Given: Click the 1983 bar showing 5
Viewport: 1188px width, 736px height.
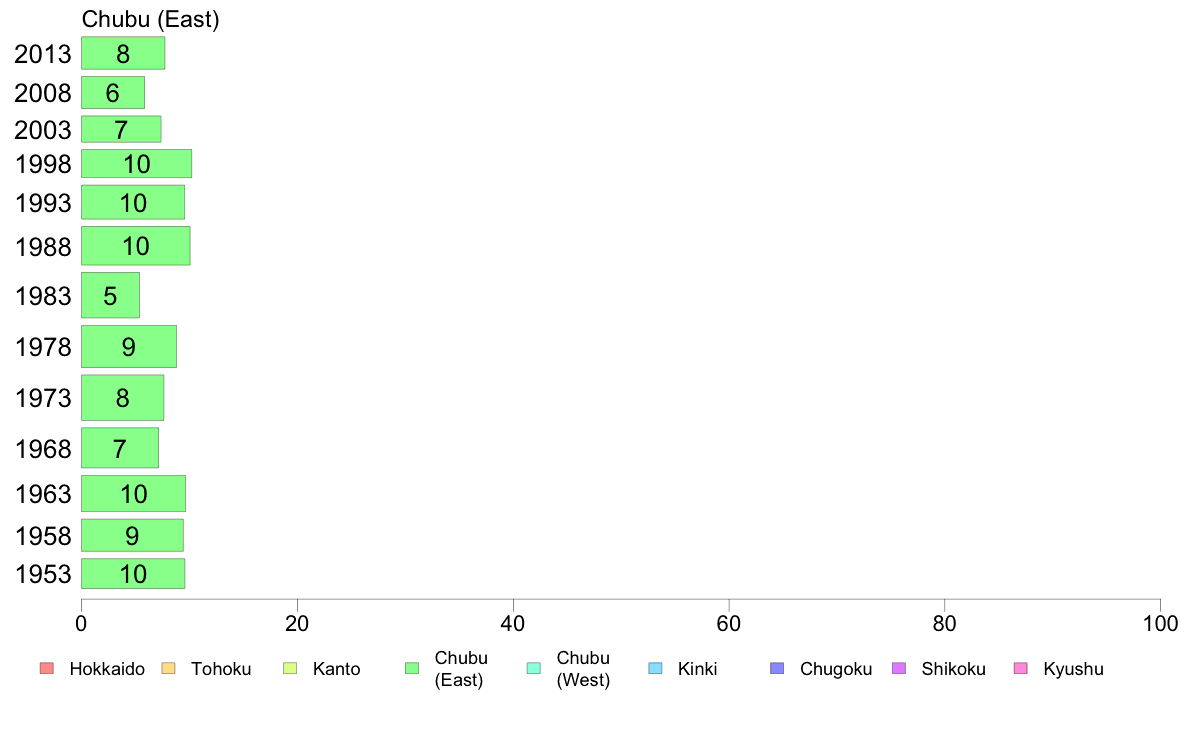Looking at the screenshot, I should tap(111, 295).
